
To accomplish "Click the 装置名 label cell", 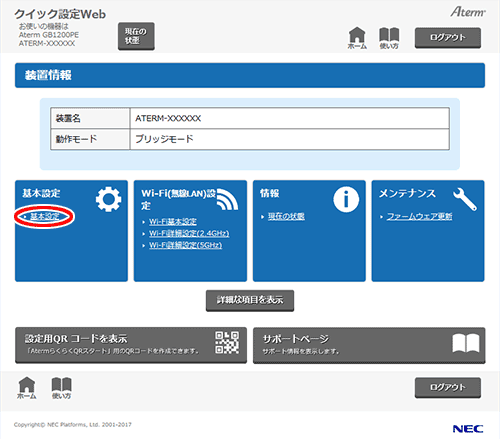I will pyautogui.click(x=90, y=118).
